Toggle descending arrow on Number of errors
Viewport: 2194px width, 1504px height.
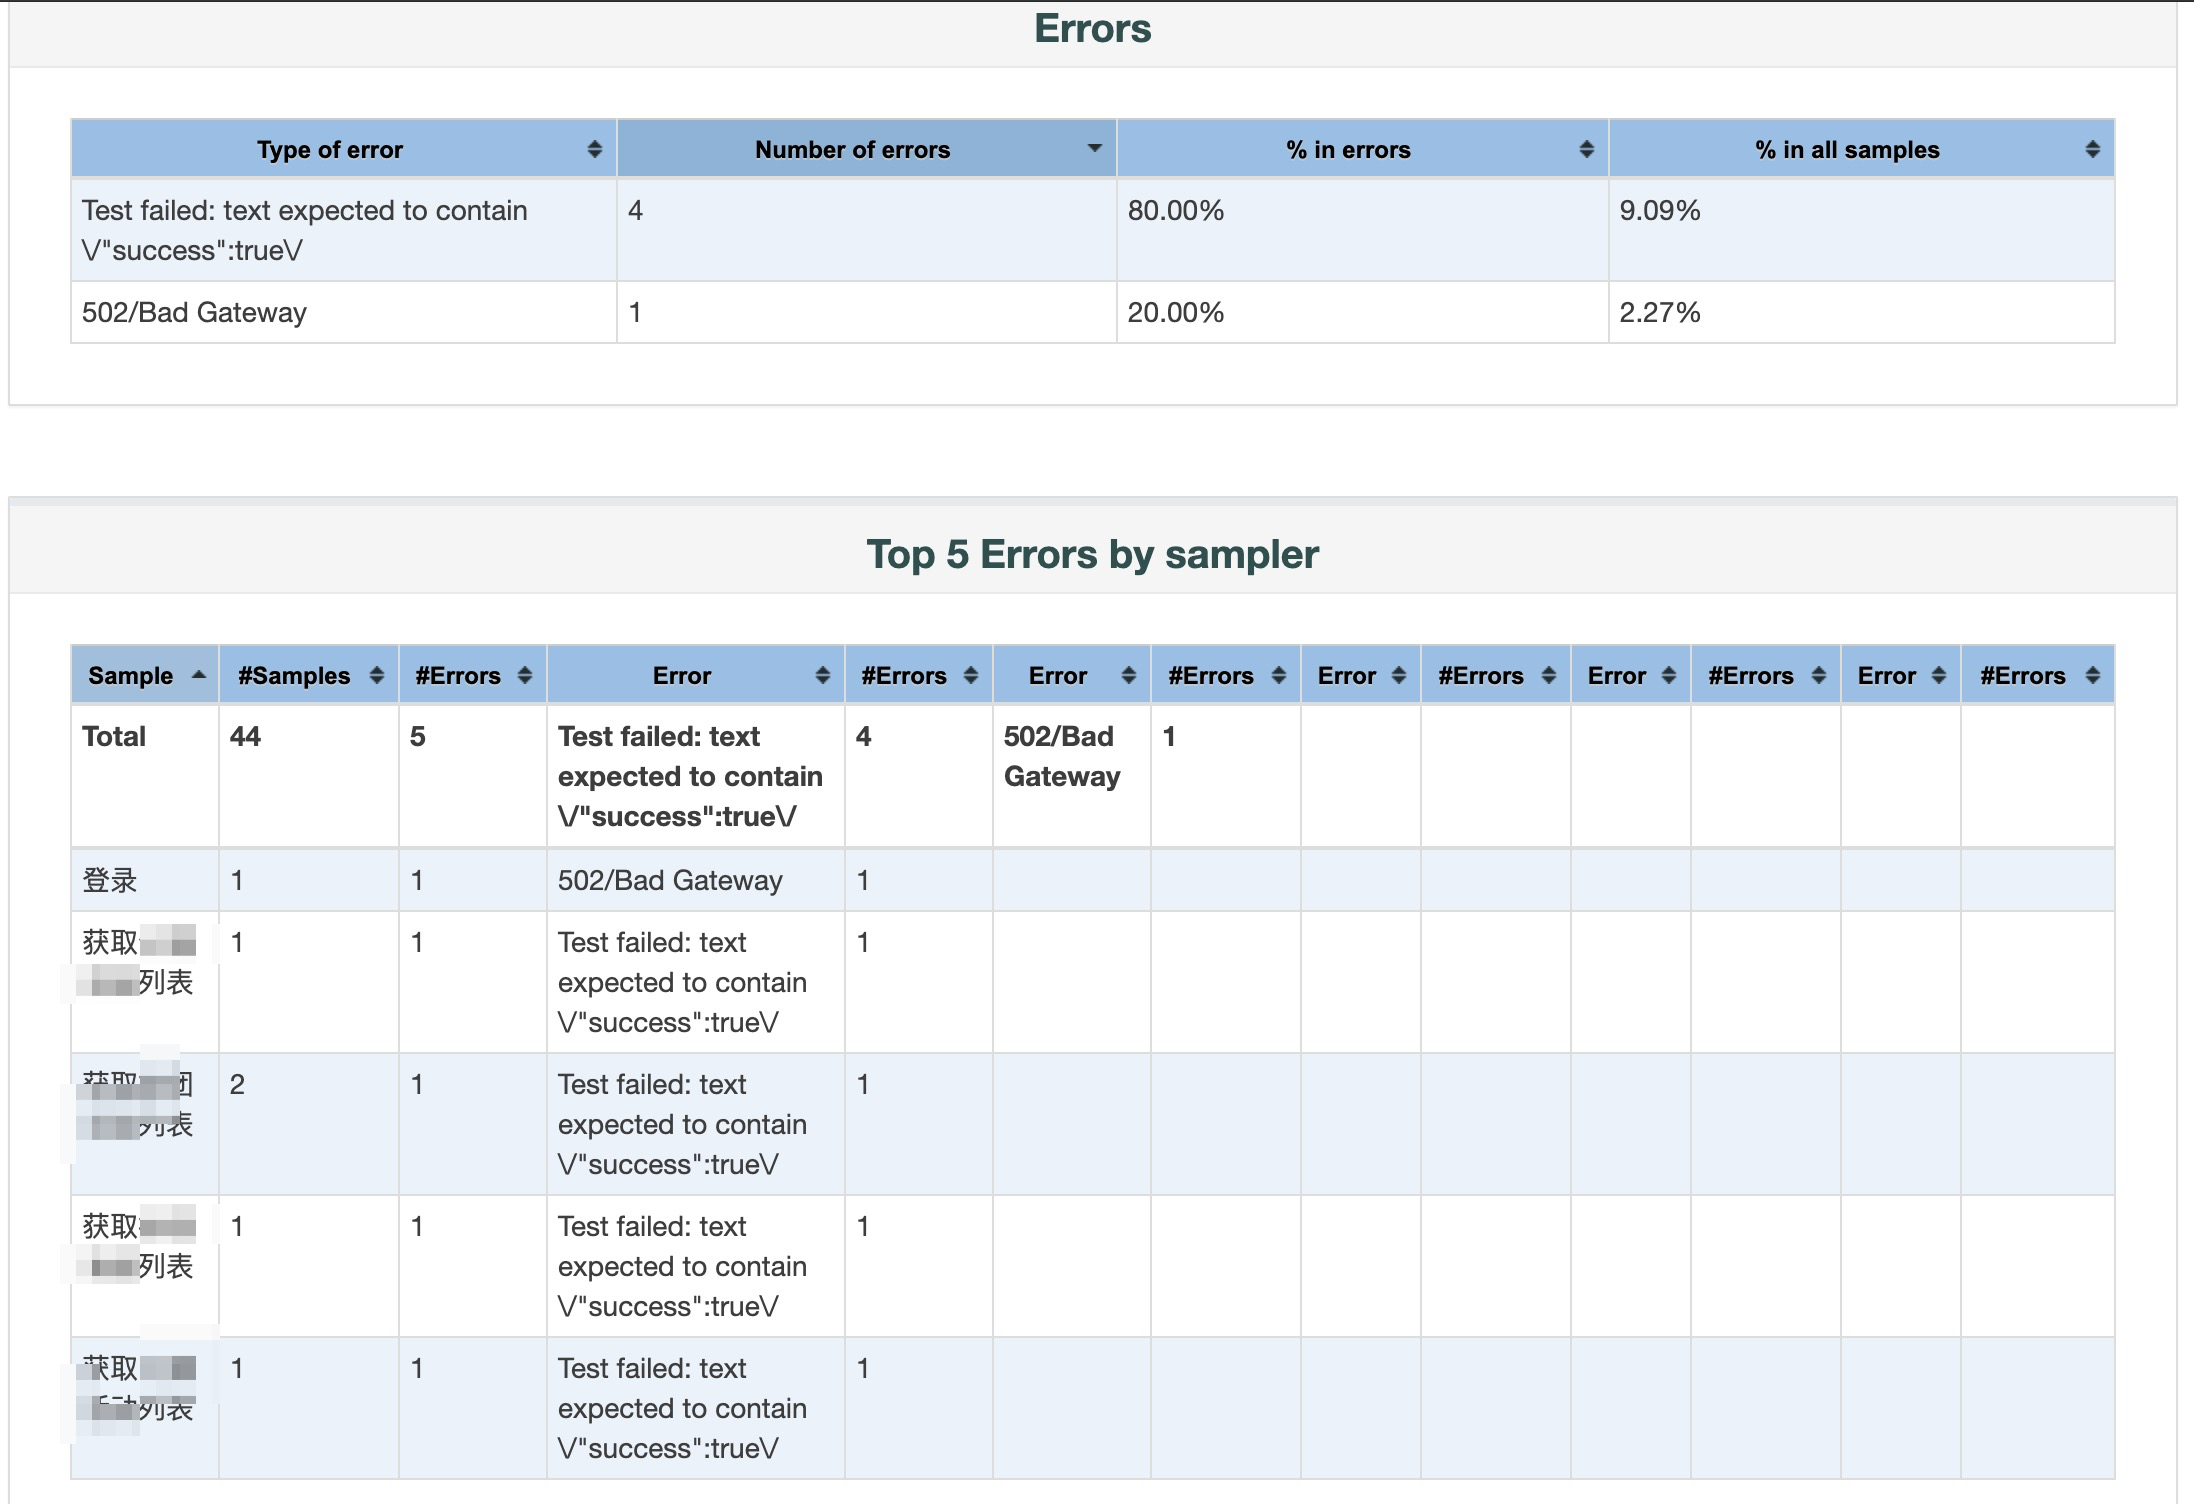[x=1094, y=149]
